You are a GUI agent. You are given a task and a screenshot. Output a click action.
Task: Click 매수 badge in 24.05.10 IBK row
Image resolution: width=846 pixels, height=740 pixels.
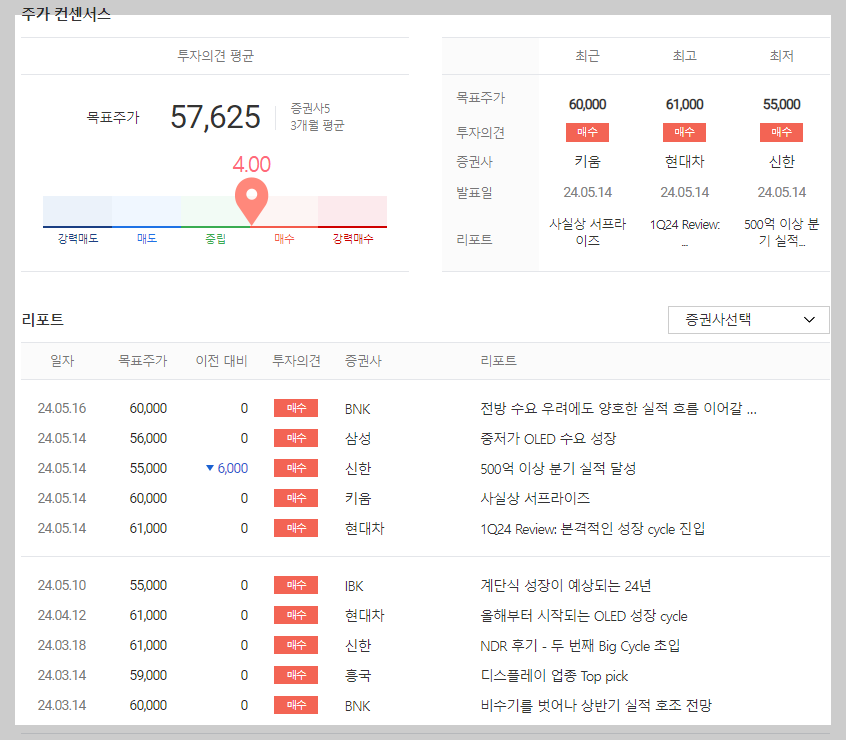point(296,585)
